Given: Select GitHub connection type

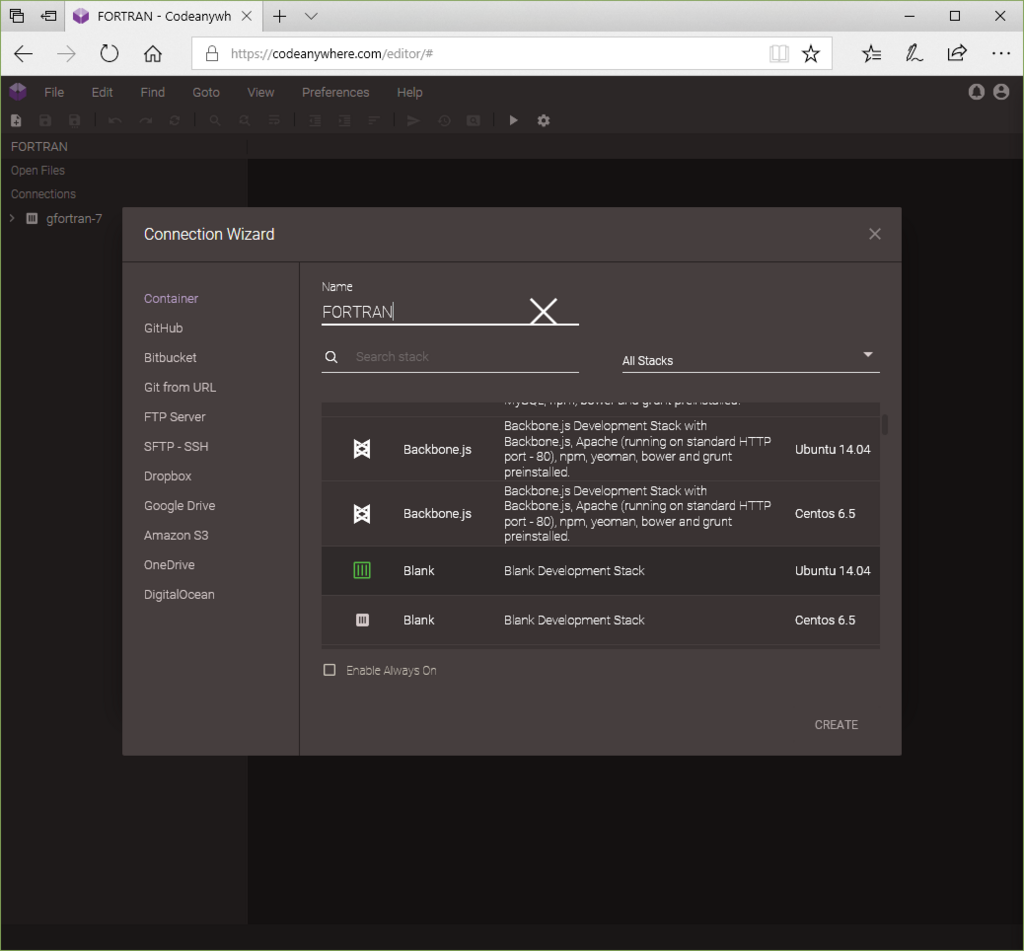Looking at the screenshot, I should pos(163,328).
